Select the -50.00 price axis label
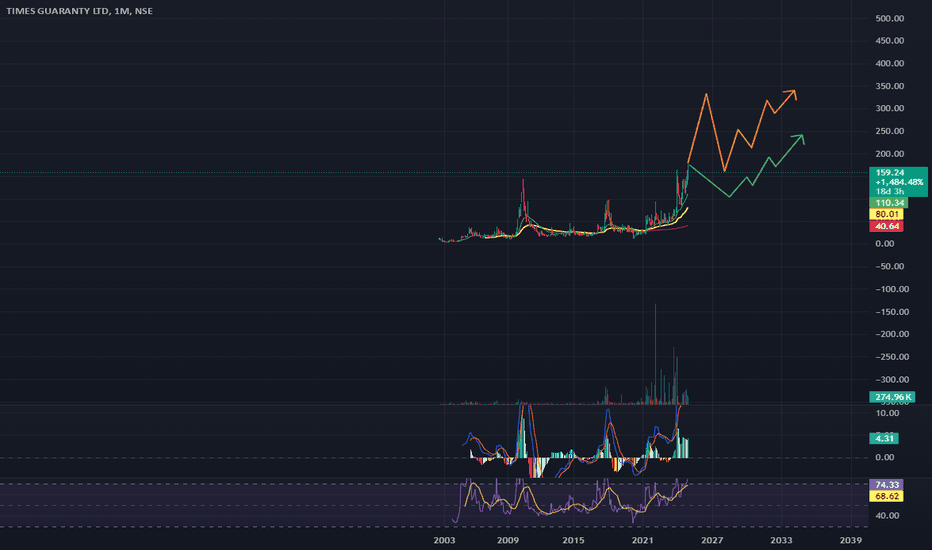Viewport: 932px width, 550px height. [x=889, y=266]
